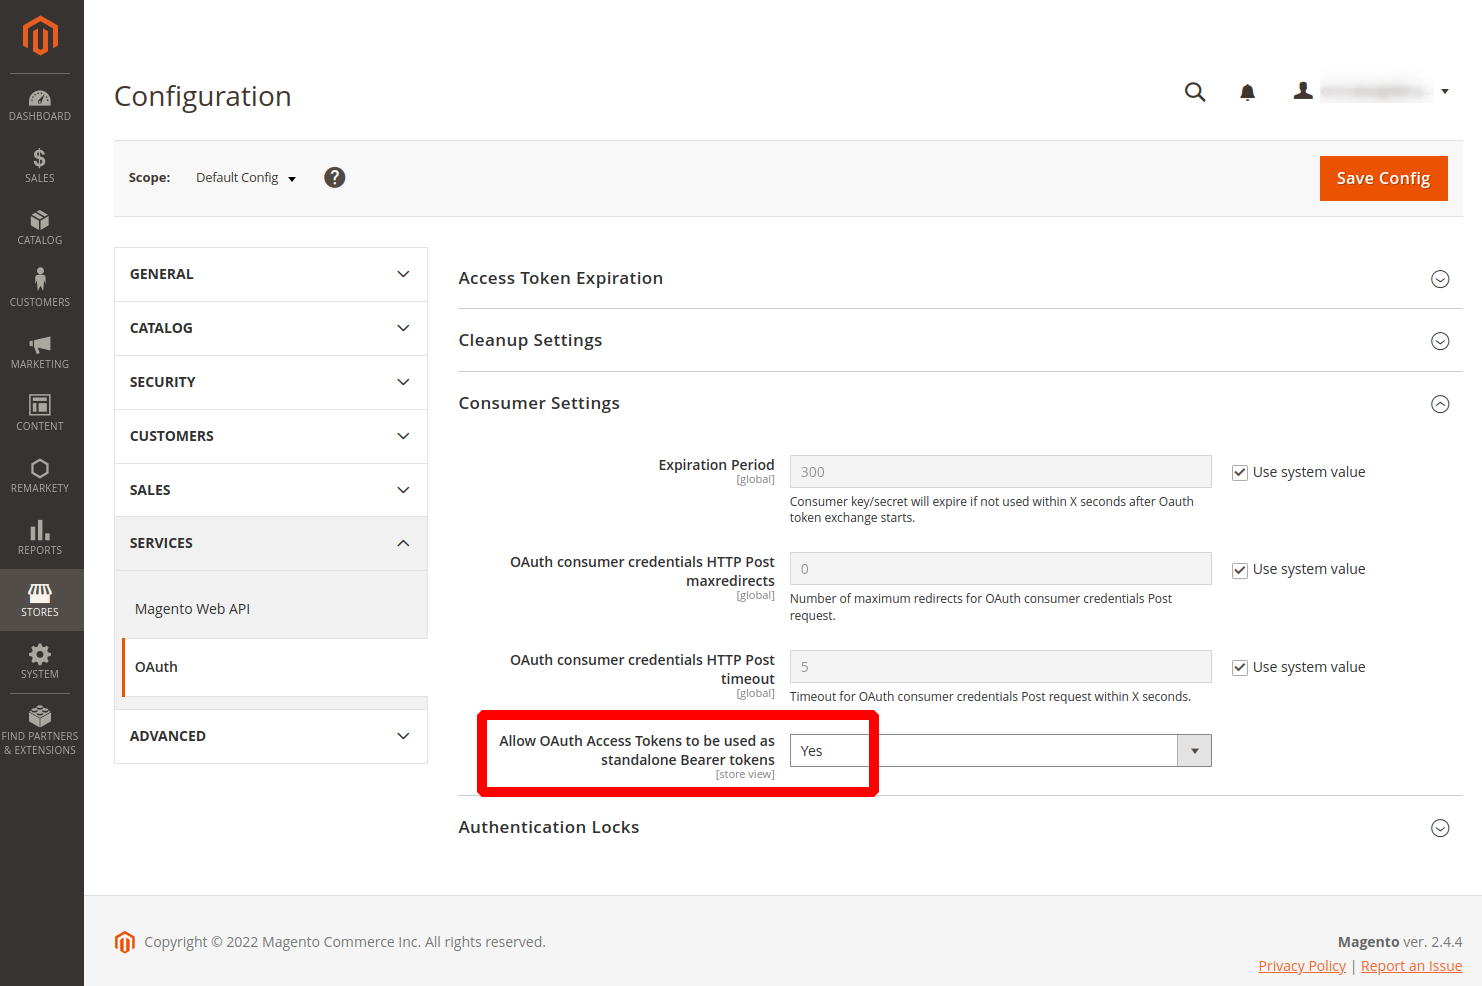Image resolution: width=1482 pixels, height=986 pixels.
Task: Open the Bearer tokens Yes dropdown
Action: click(1000, 751)
